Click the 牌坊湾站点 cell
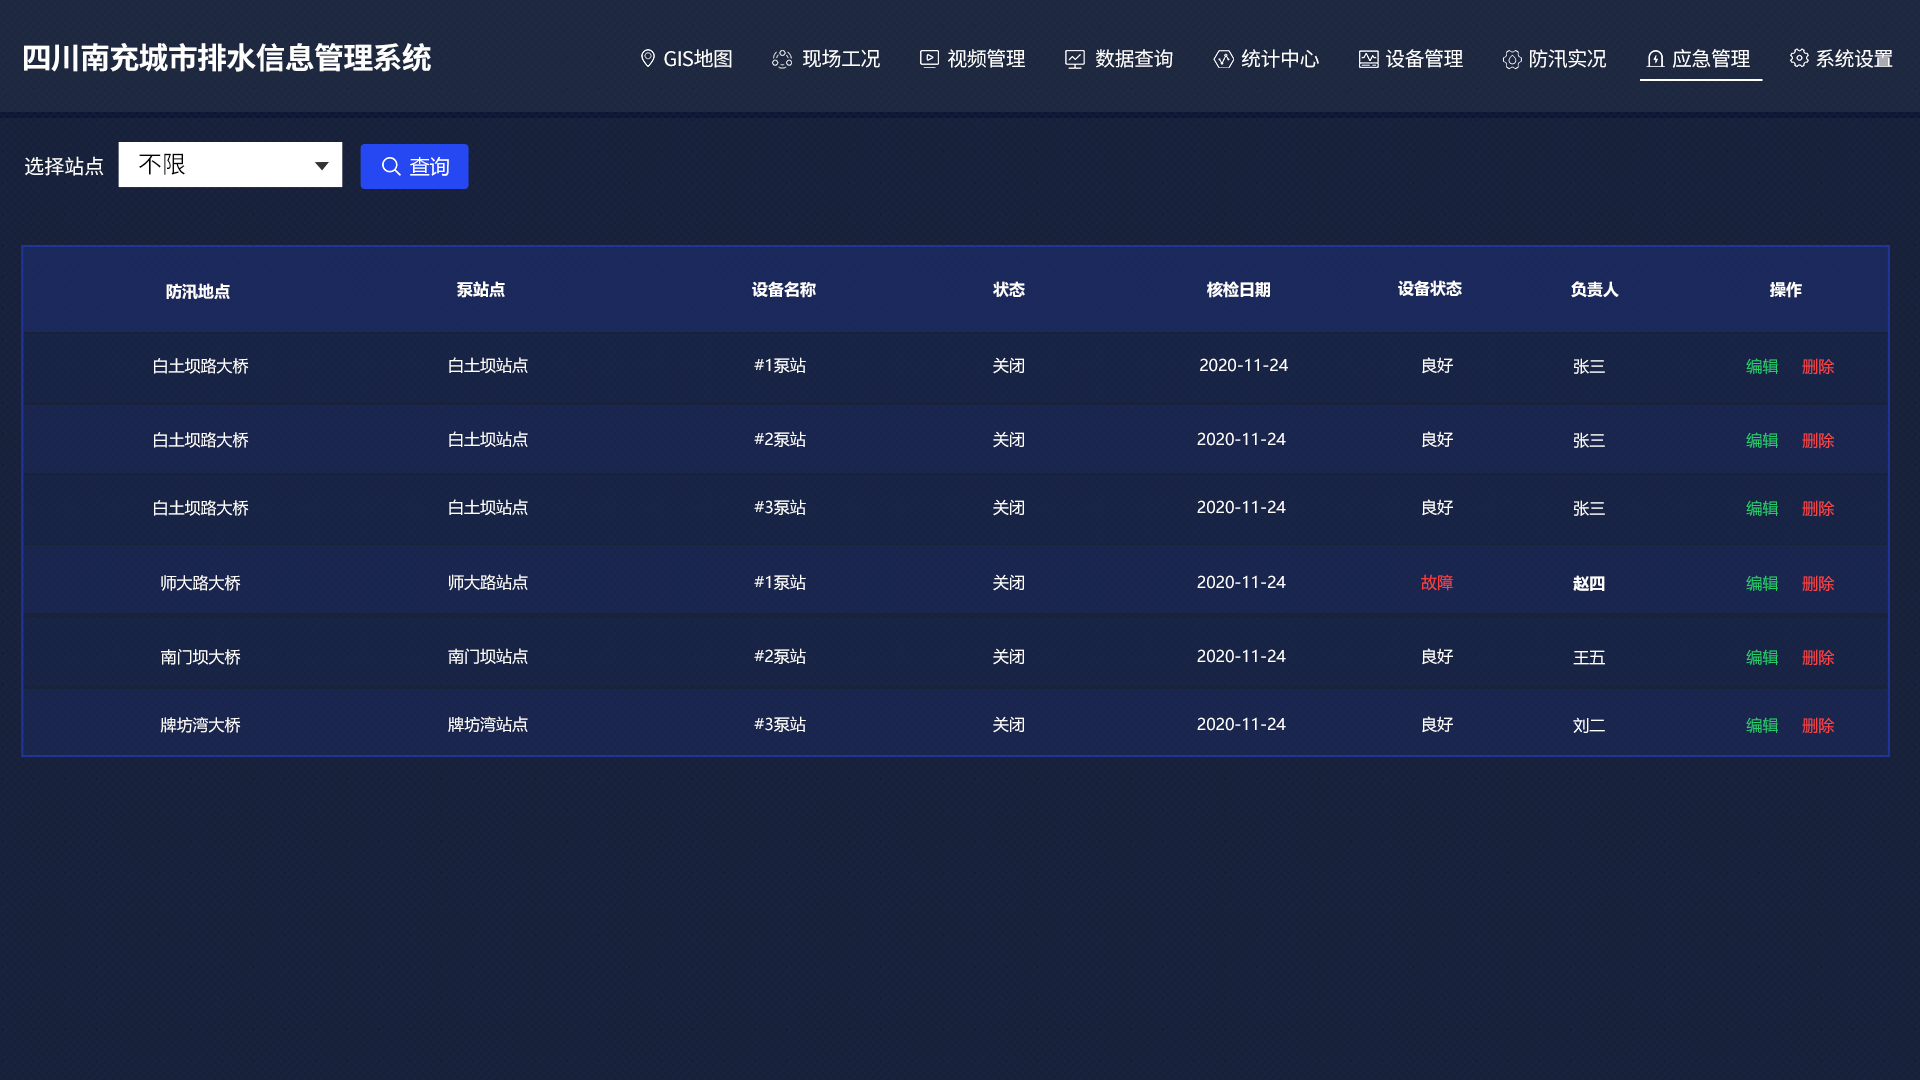This screenshot has height=1080, width=1920. coord(488,725)
